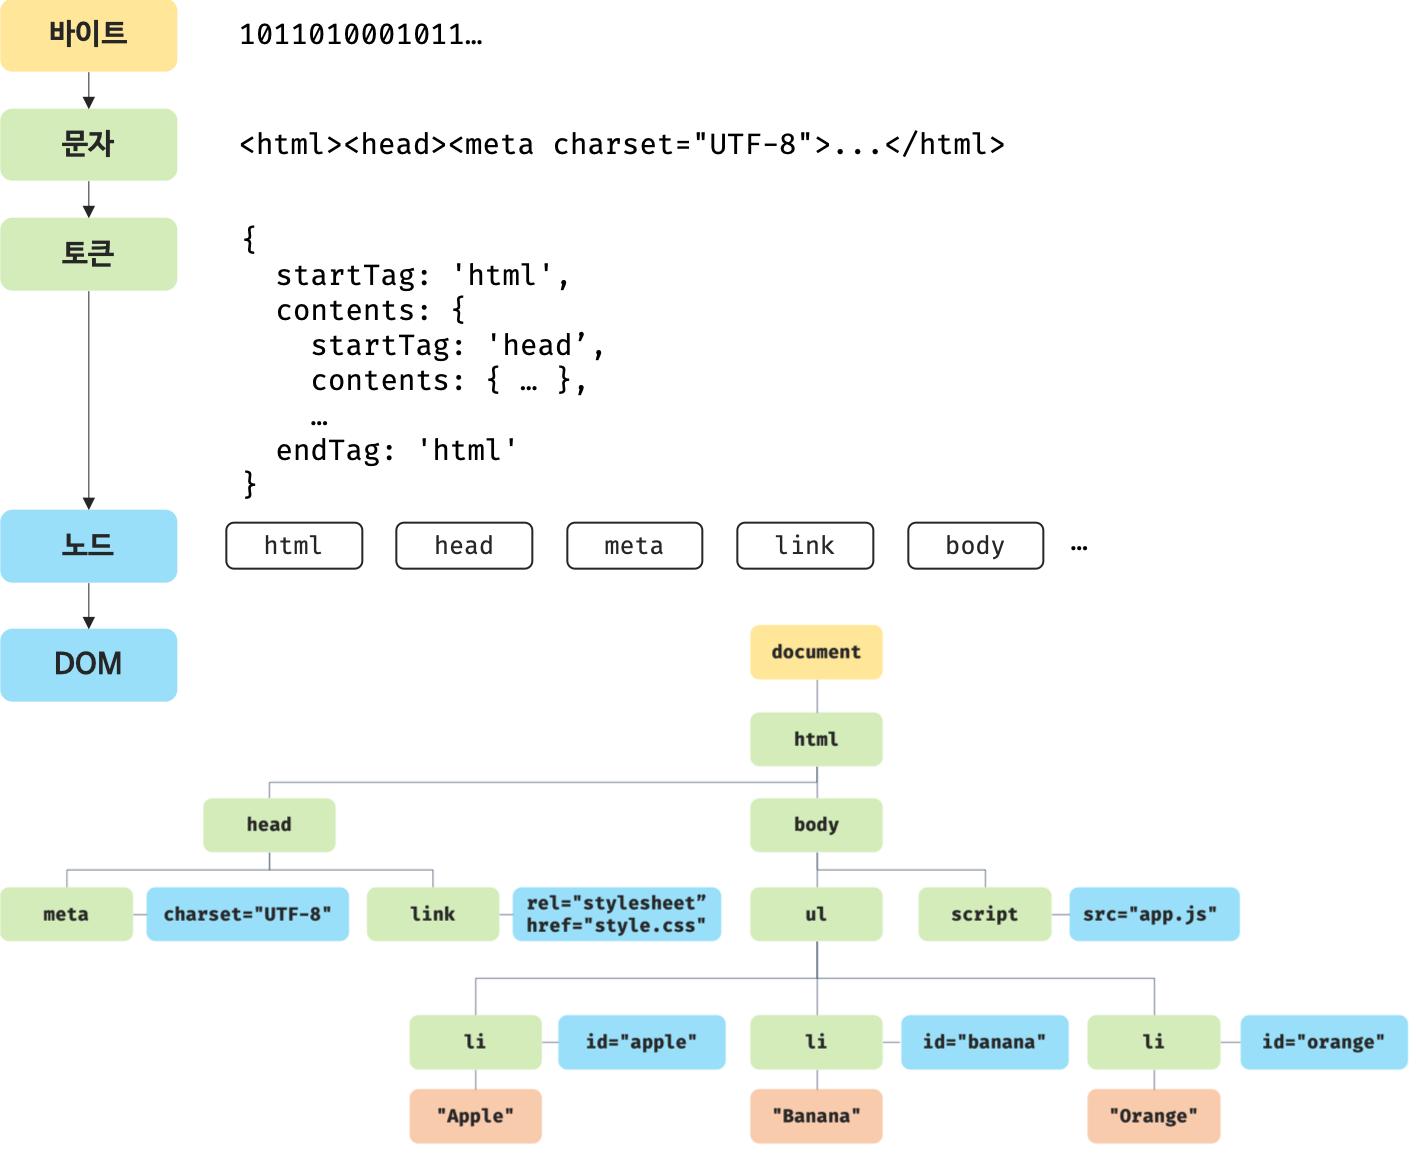Click the "Apple" text node
The image size is (1416, 1164).
tap(476, 1116)
